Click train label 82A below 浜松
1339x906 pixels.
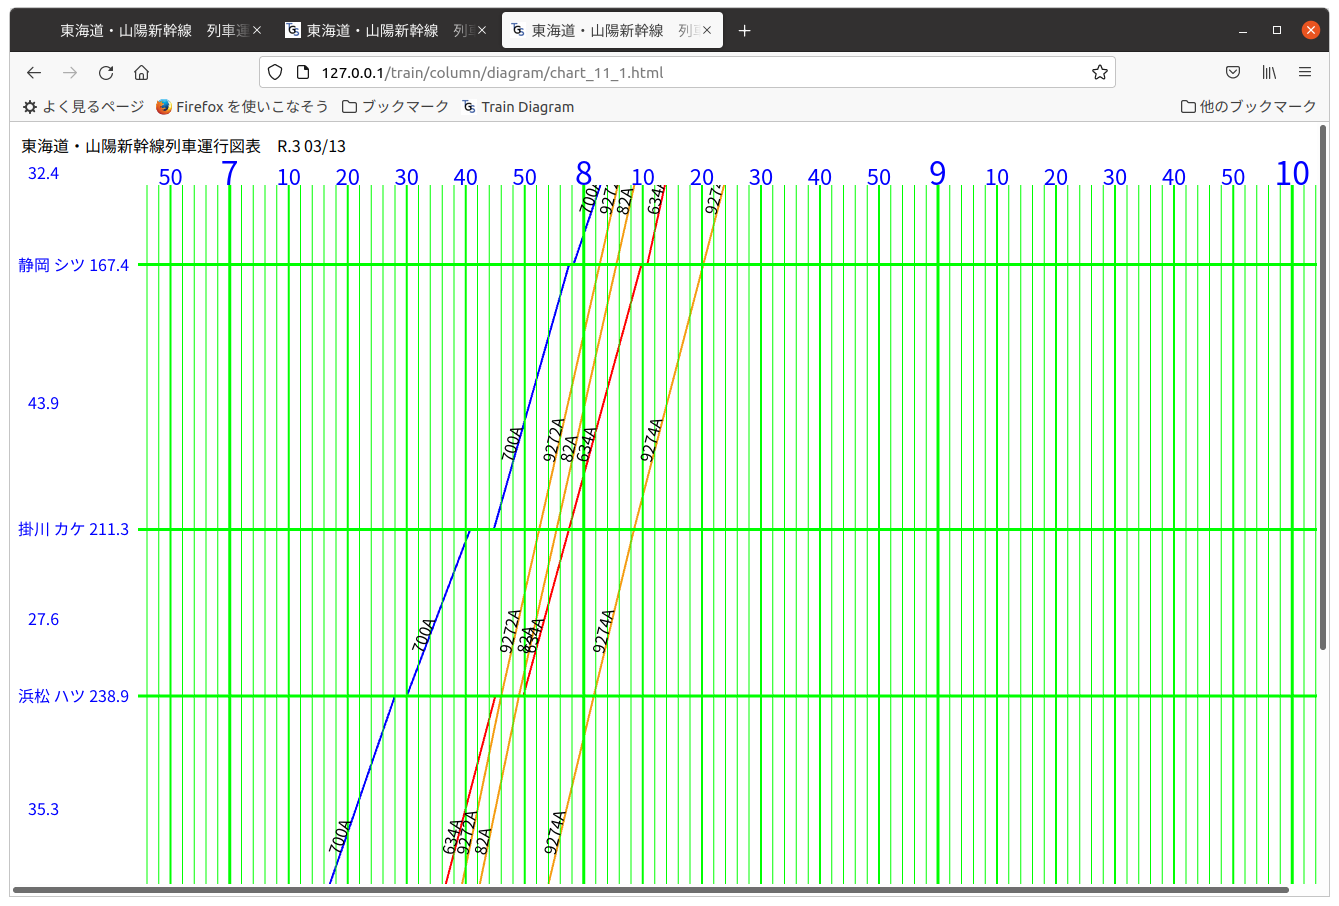click(484, 841)
